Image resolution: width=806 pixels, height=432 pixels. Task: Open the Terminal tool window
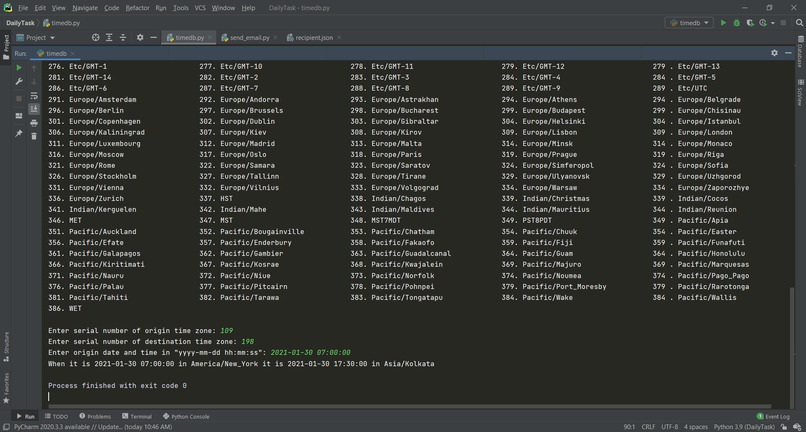tap(137, 417)
